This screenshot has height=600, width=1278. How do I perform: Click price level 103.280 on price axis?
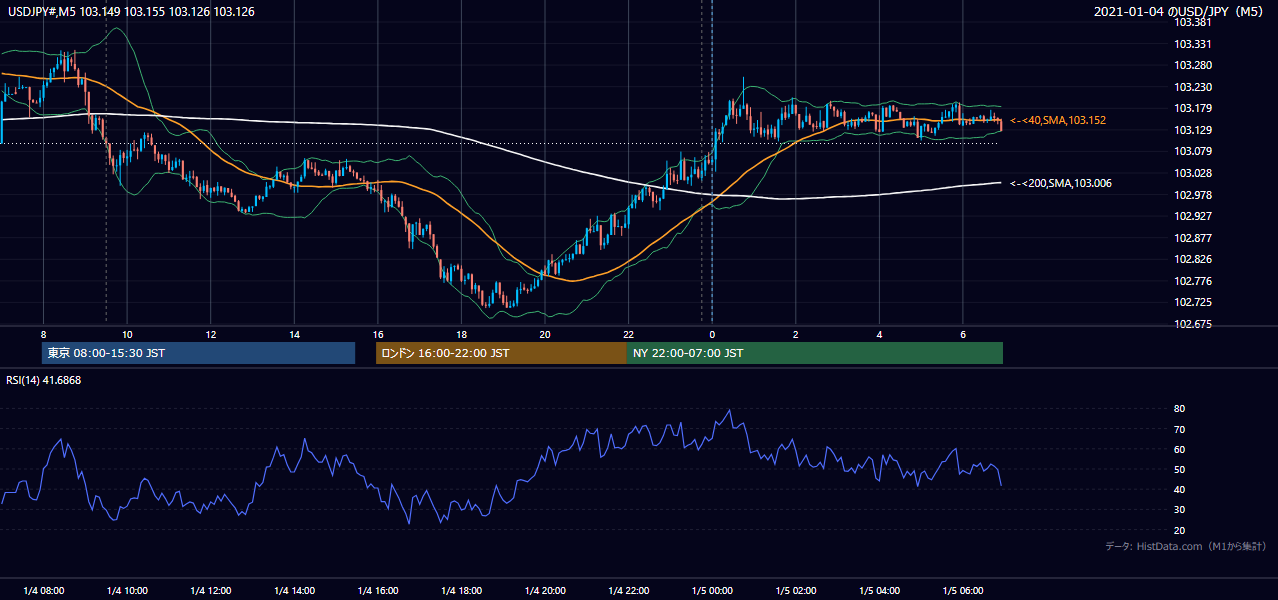point(1193,66)
